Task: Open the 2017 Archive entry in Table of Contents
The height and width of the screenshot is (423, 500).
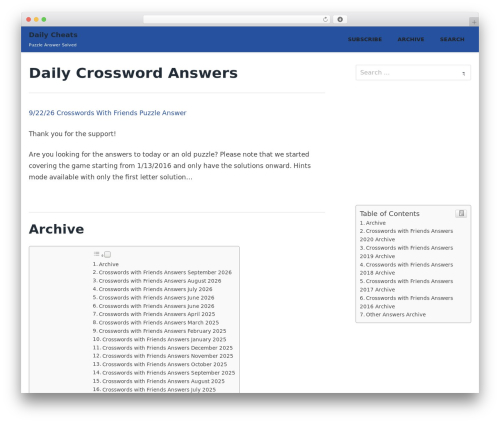Action: point(406,285)
